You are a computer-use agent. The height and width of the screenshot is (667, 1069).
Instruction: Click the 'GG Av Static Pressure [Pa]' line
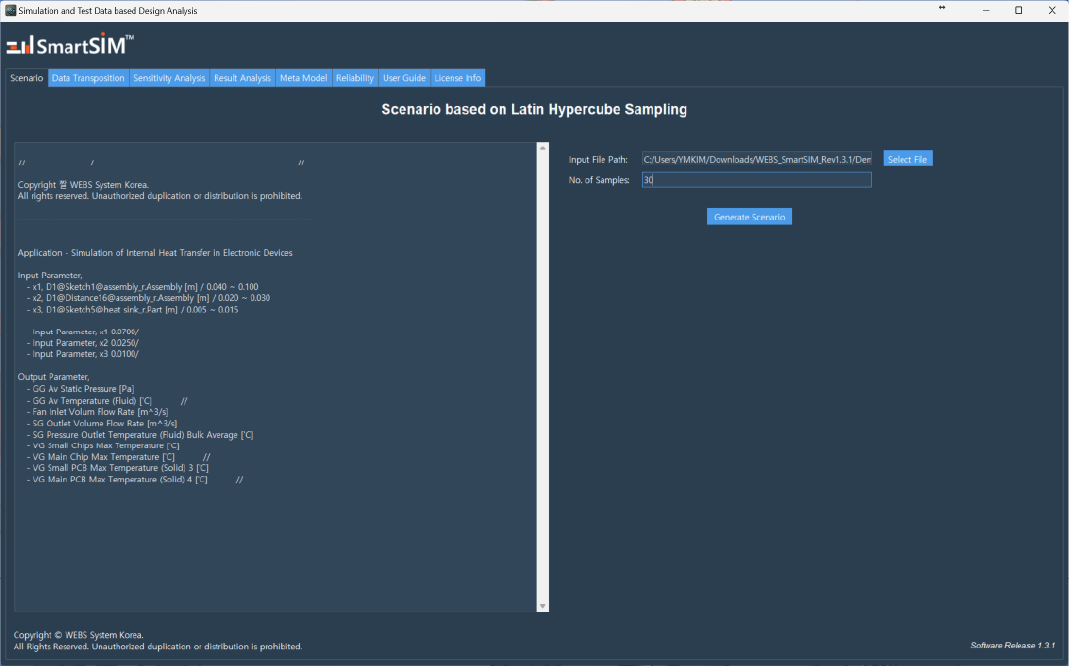pyautogui.click(x=80, y=389)
